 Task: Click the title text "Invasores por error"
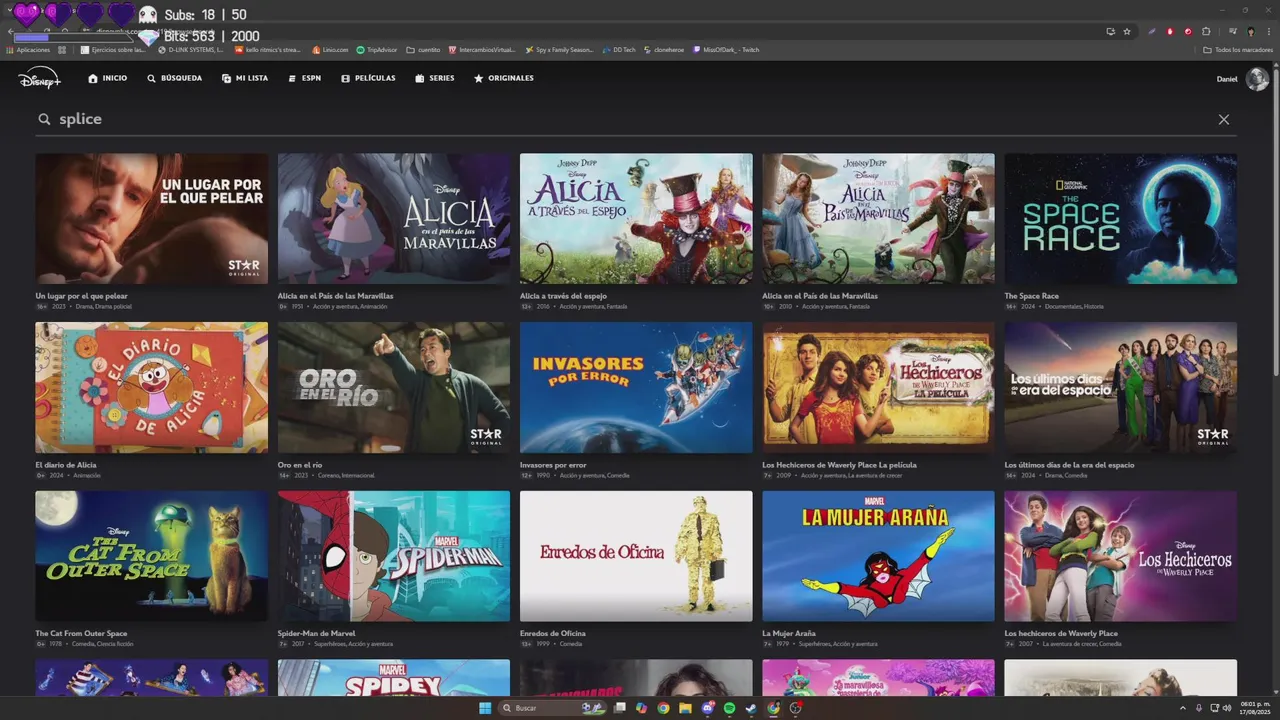coord(553,465)
